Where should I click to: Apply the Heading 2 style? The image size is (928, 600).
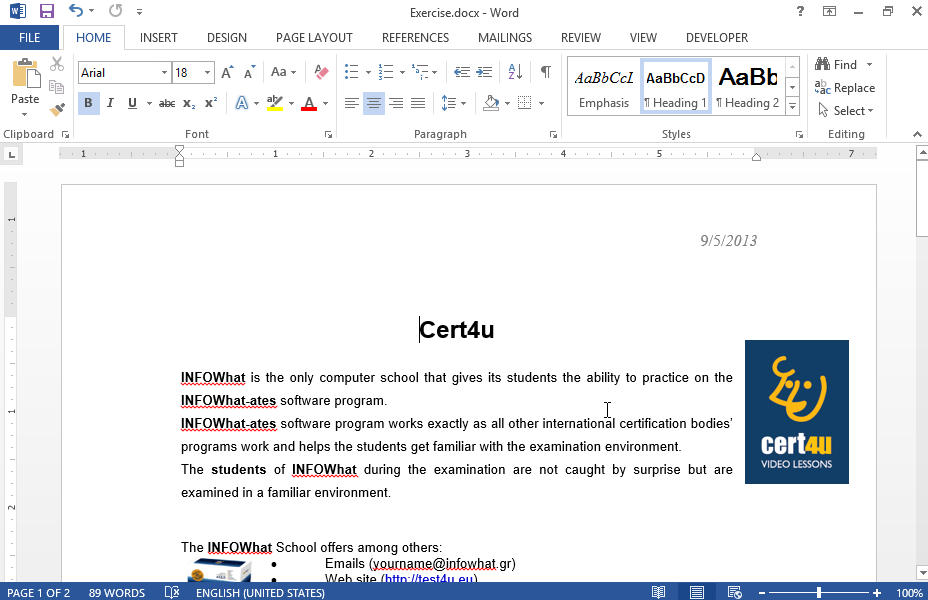(747, 87)
